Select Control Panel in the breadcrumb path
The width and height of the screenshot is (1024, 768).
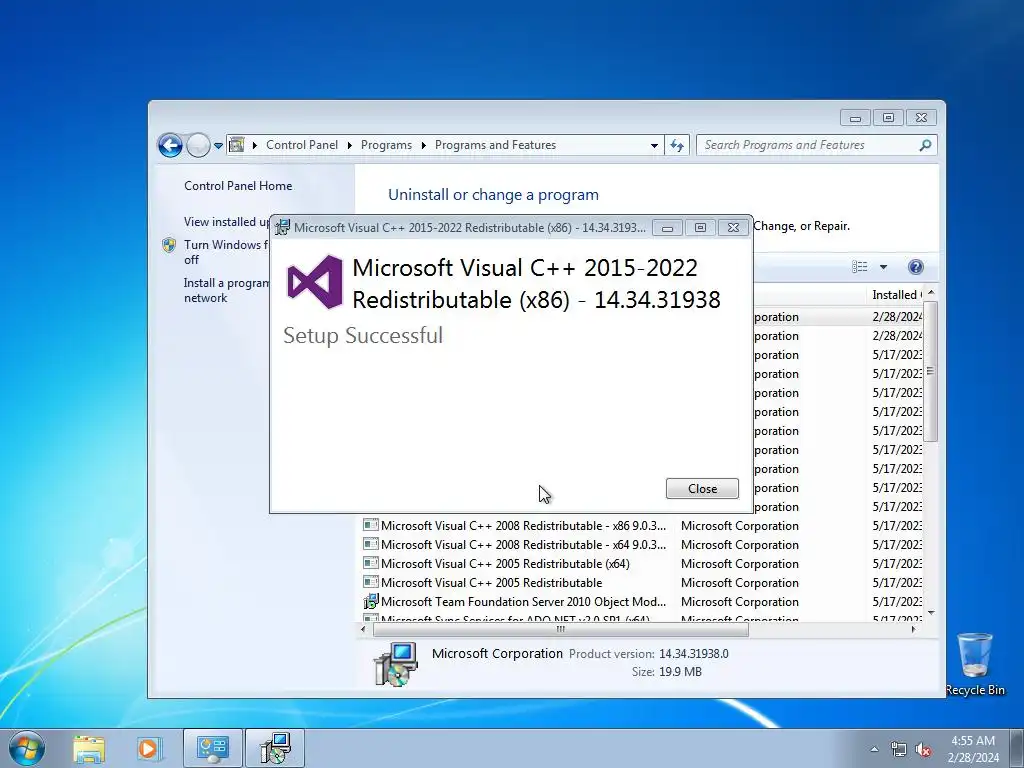(302, 145)
